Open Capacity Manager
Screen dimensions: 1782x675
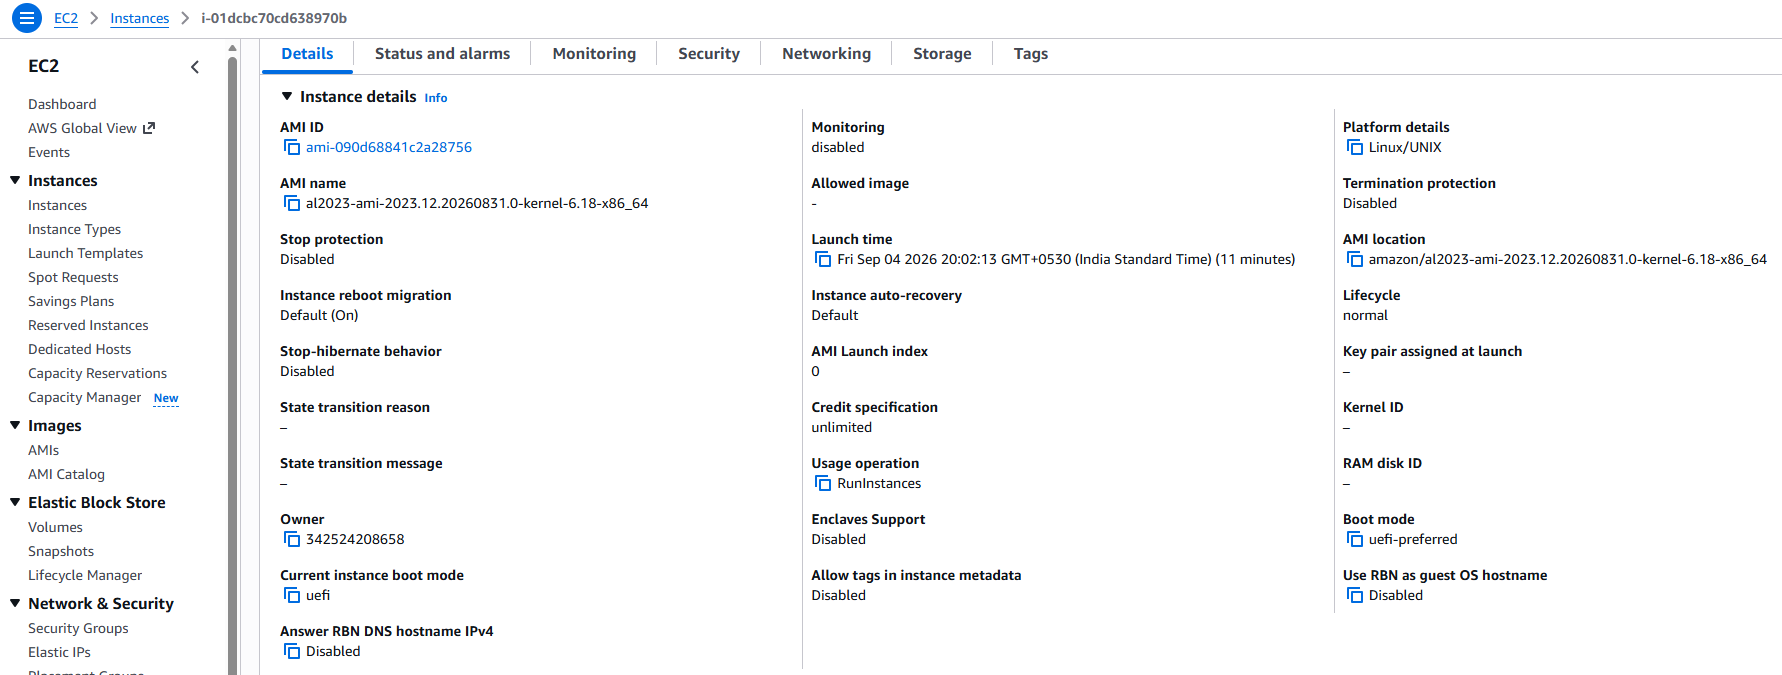coord(84,397)
